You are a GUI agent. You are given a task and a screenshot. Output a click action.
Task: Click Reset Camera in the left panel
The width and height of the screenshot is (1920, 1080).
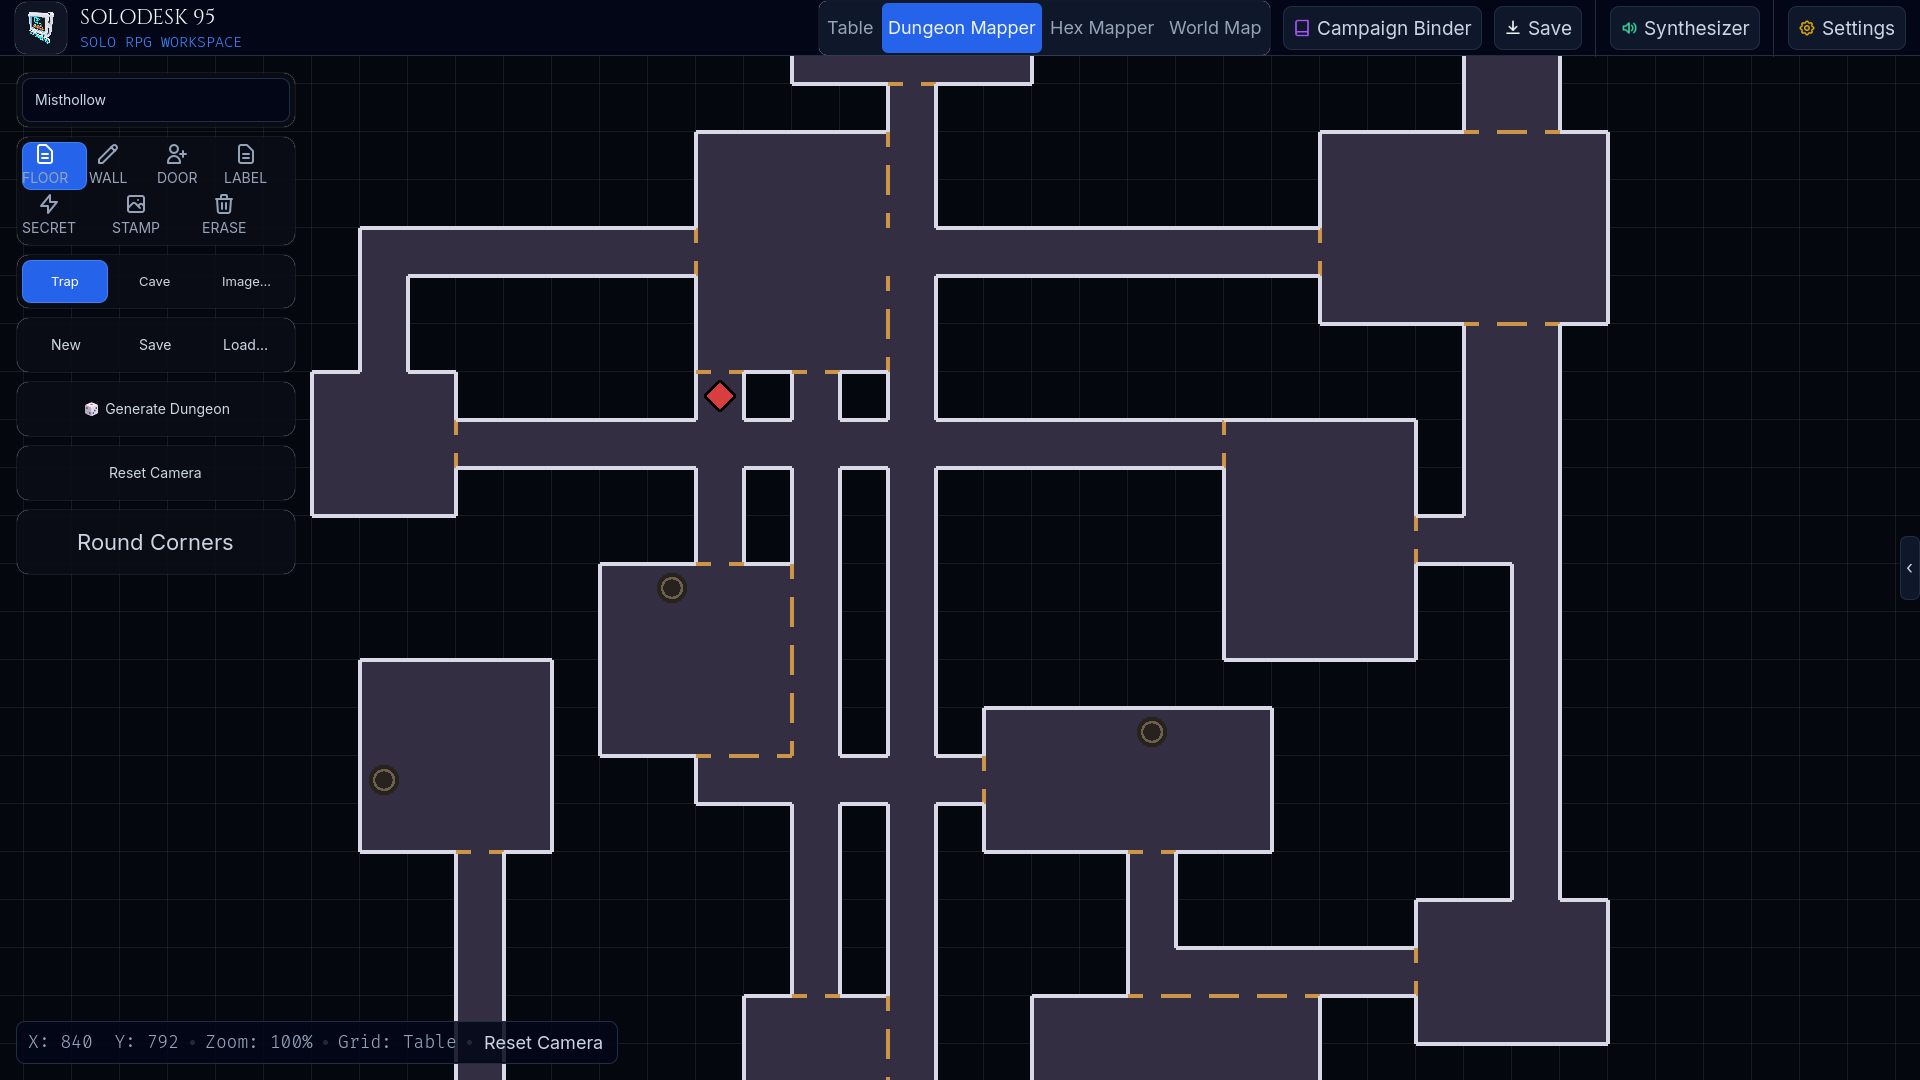(156, 473)
